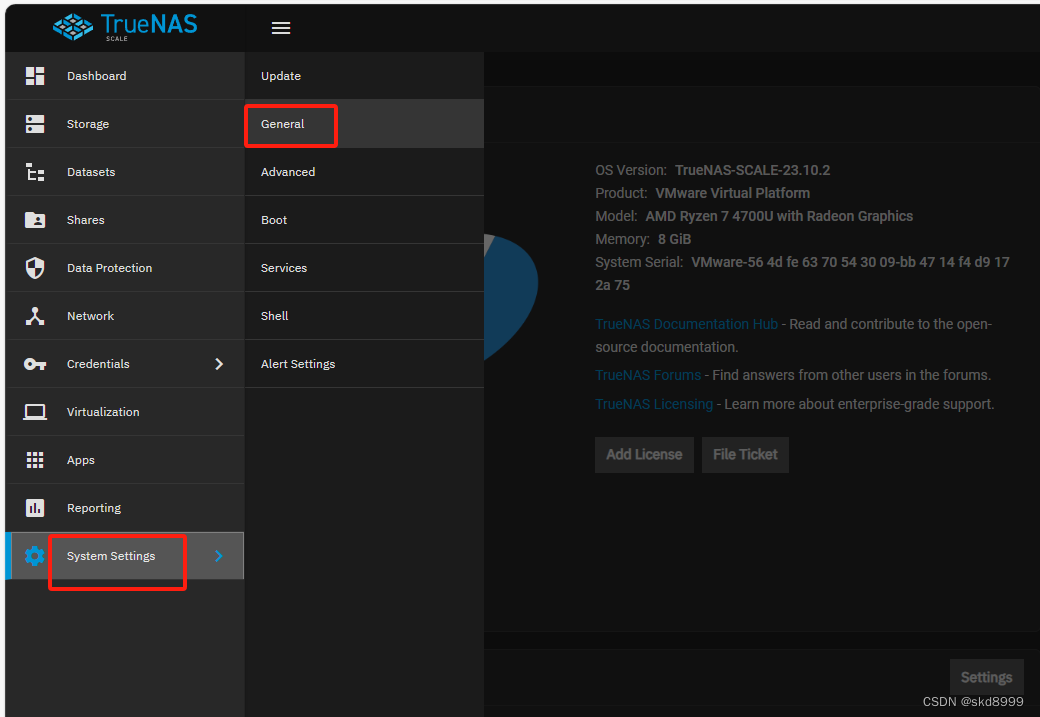Open Alert Settings from the submenu
This screenshot has height=717, width=1040.
point(364,364)
